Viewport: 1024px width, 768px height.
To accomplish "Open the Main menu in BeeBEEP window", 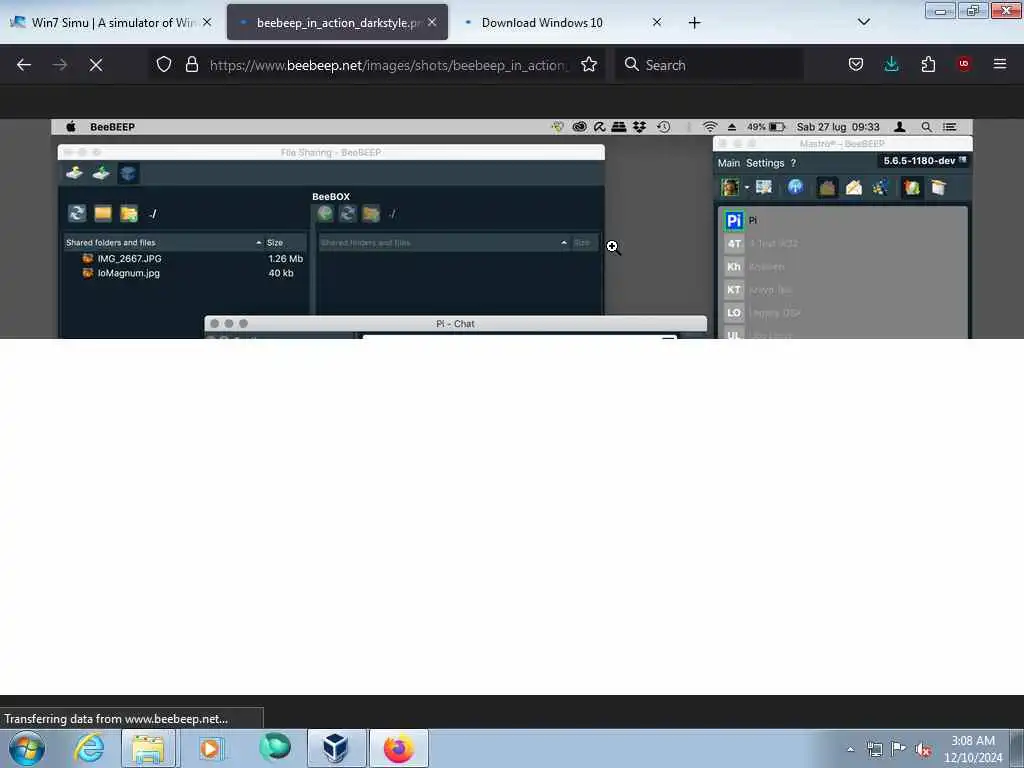I will (x=729, y=163).
